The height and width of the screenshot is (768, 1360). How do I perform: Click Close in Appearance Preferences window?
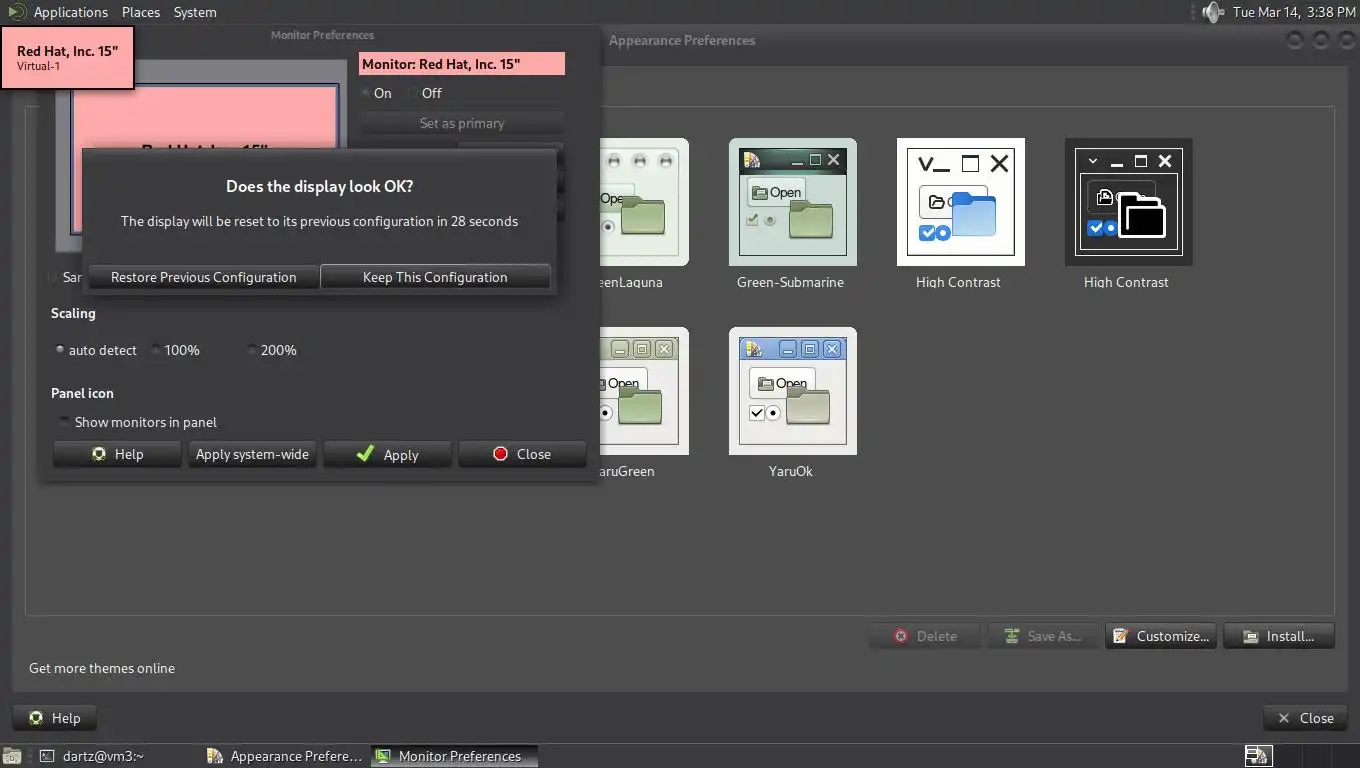pyautogui.click(x=1305, y=718)
